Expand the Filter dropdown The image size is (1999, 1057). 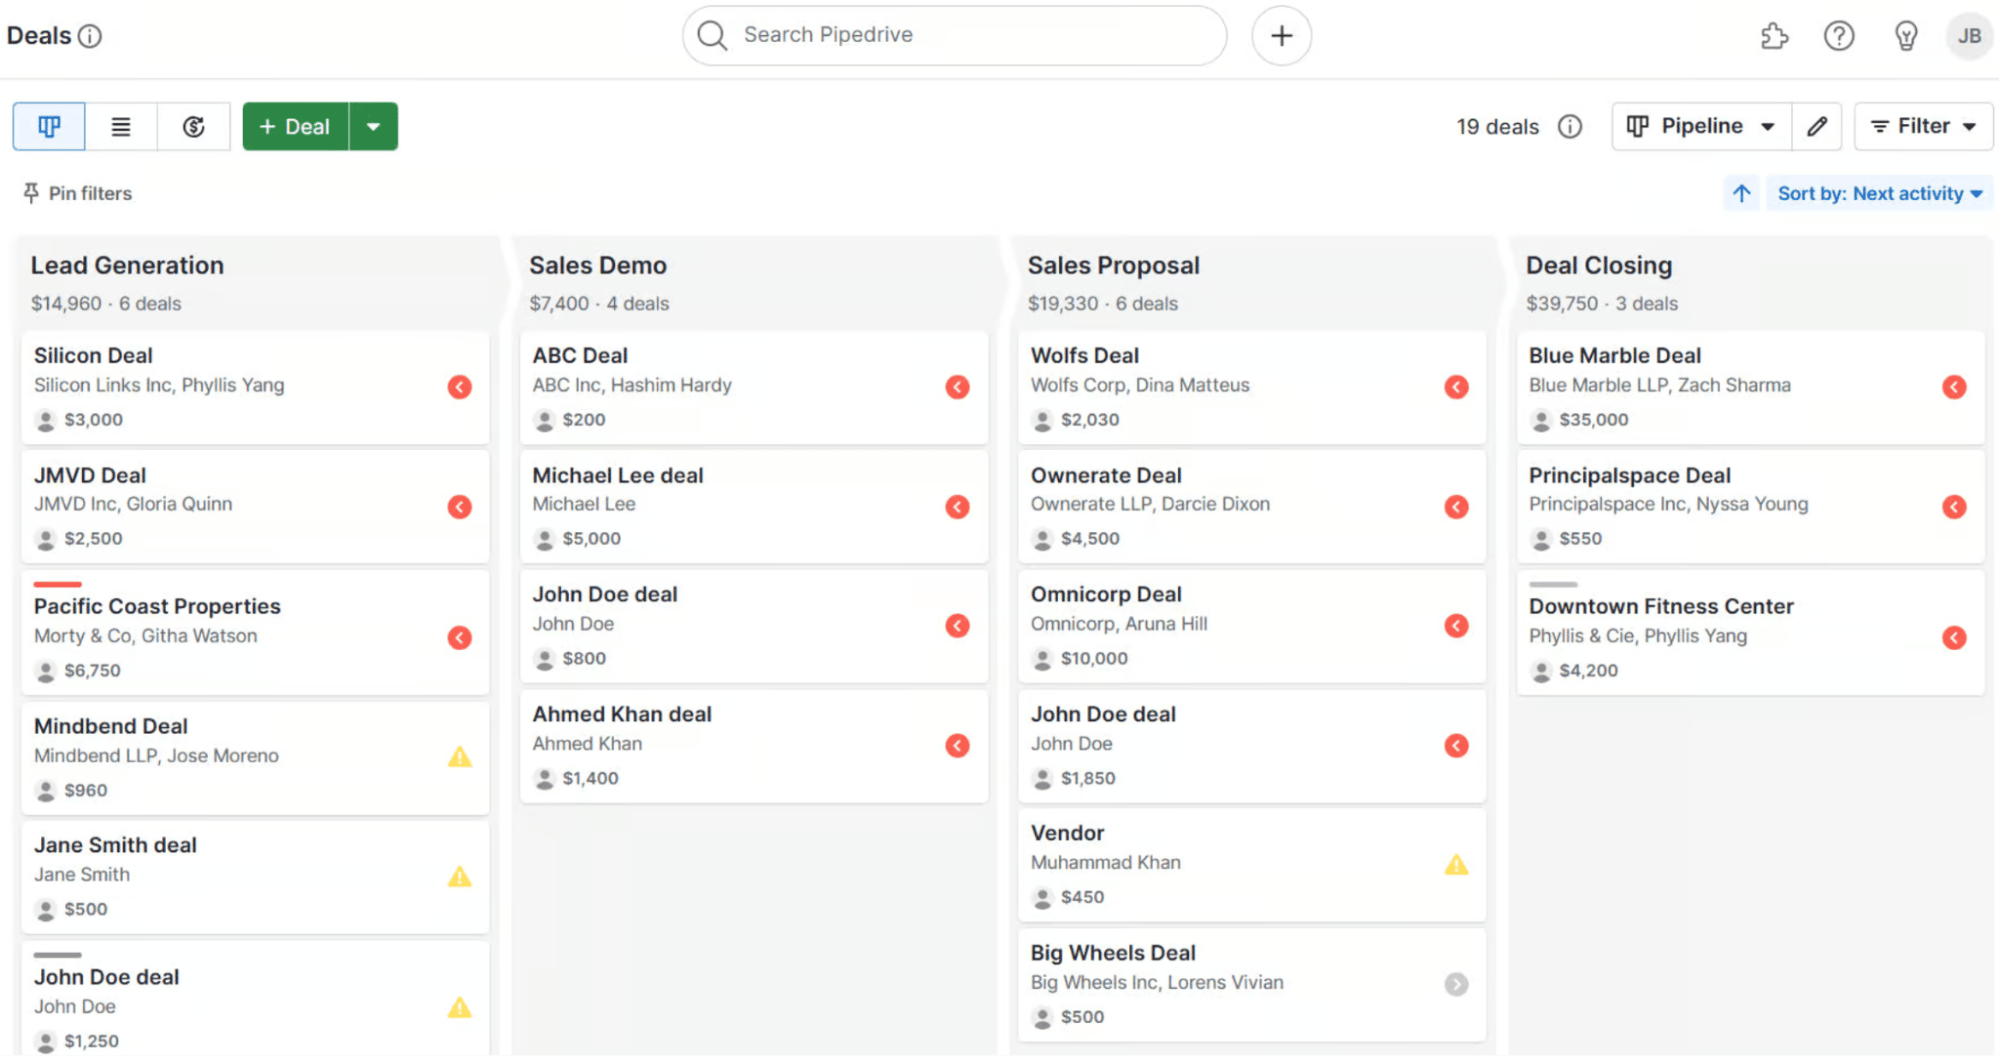pos(1922,127)
